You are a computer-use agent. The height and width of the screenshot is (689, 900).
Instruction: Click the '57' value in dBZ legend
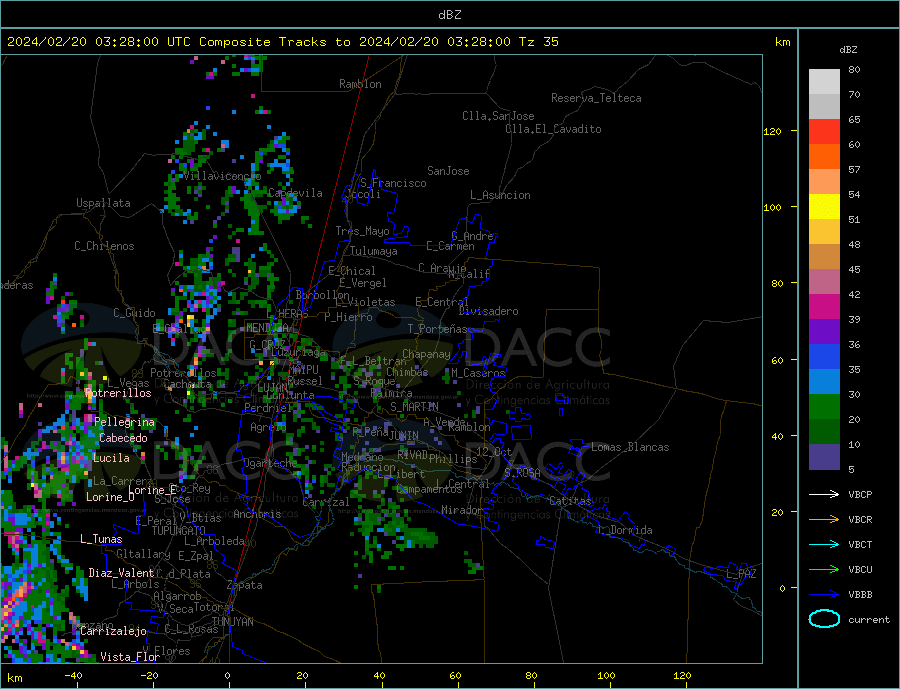[854, 169]
